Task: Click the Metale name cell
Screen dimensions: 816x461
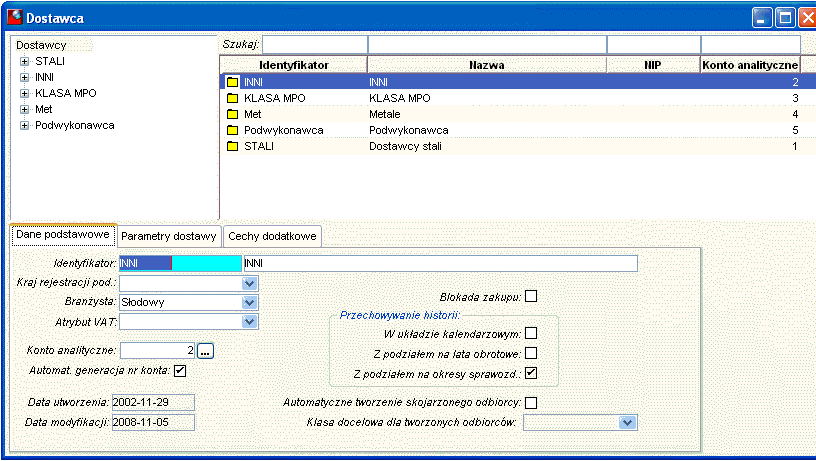Action: coord(385,114)
